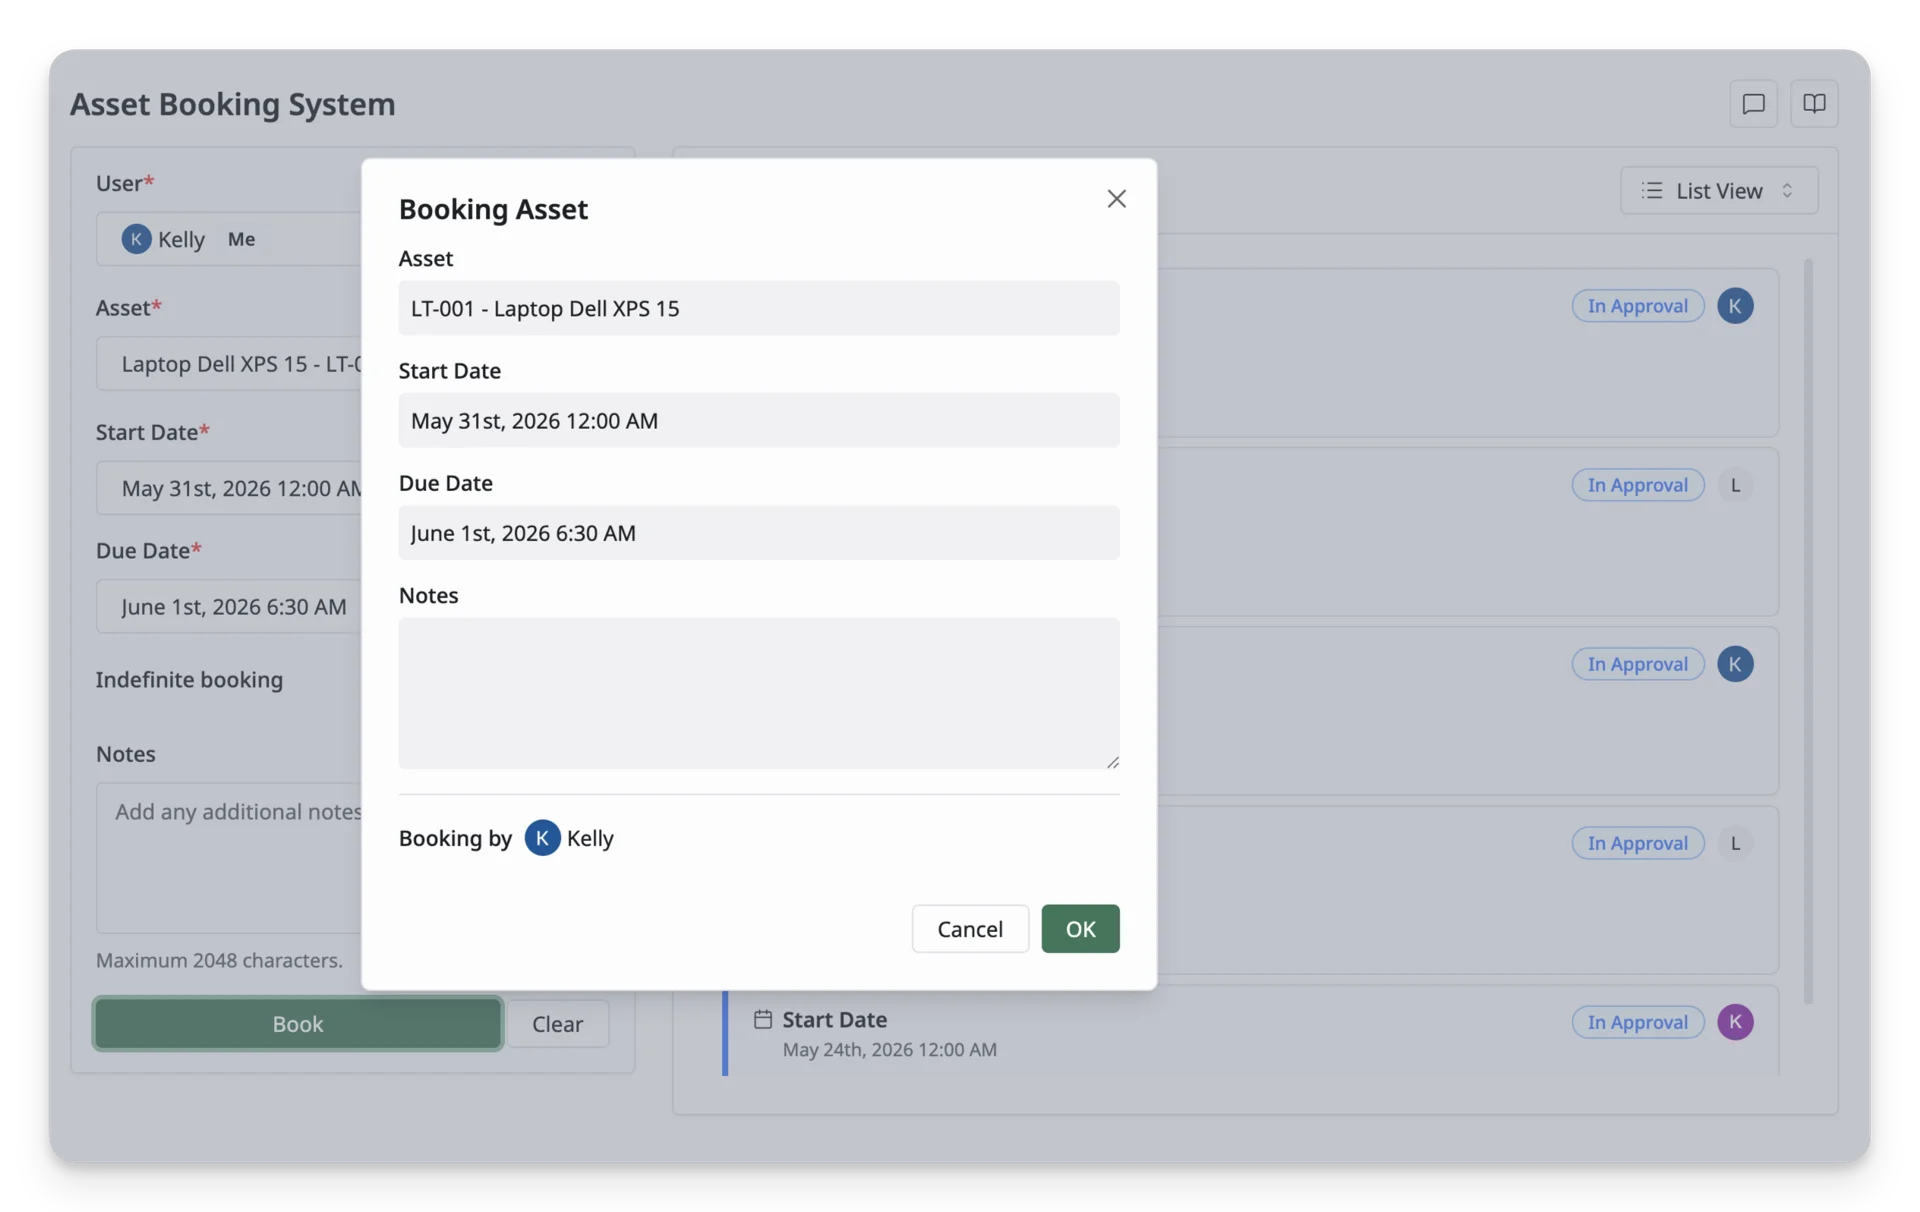Click the Me tag next to Kelly
1920x1212 pixels.
coord(241,238)
